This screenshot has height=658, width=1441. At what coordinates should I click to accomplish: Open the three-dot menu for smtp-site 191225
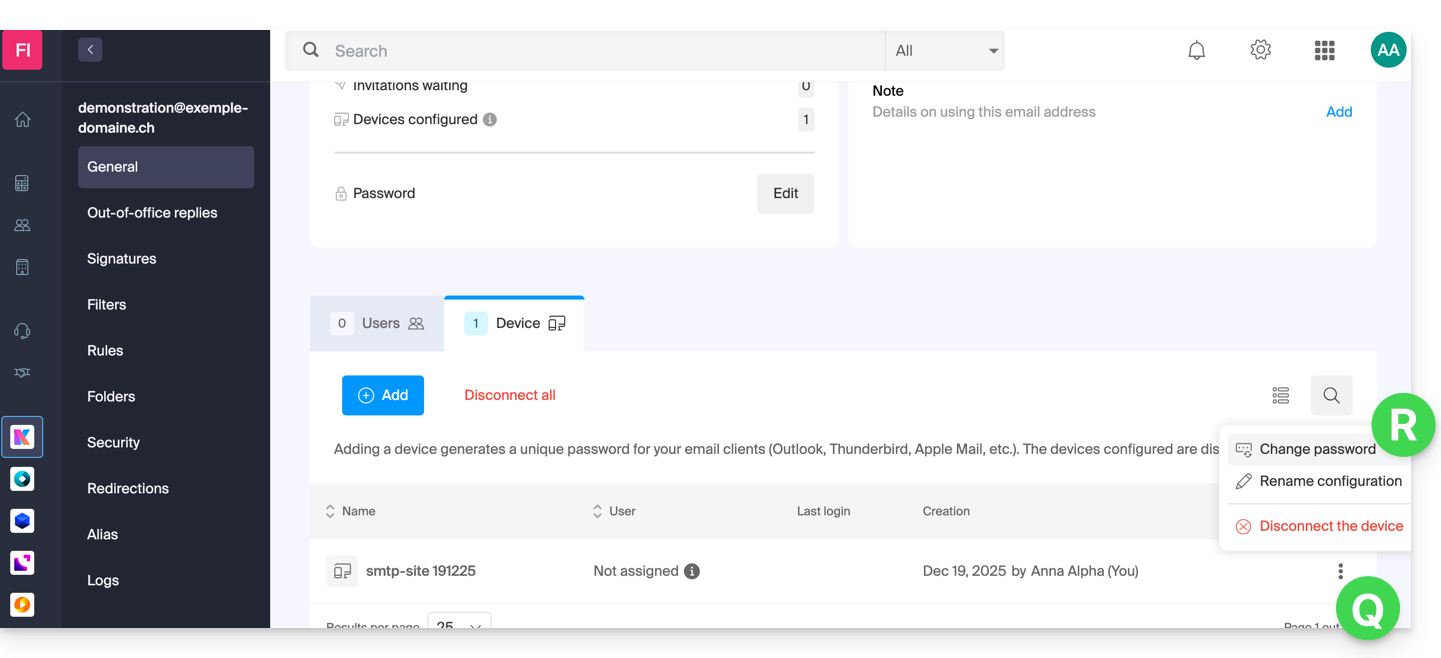tap(1340, 571)
